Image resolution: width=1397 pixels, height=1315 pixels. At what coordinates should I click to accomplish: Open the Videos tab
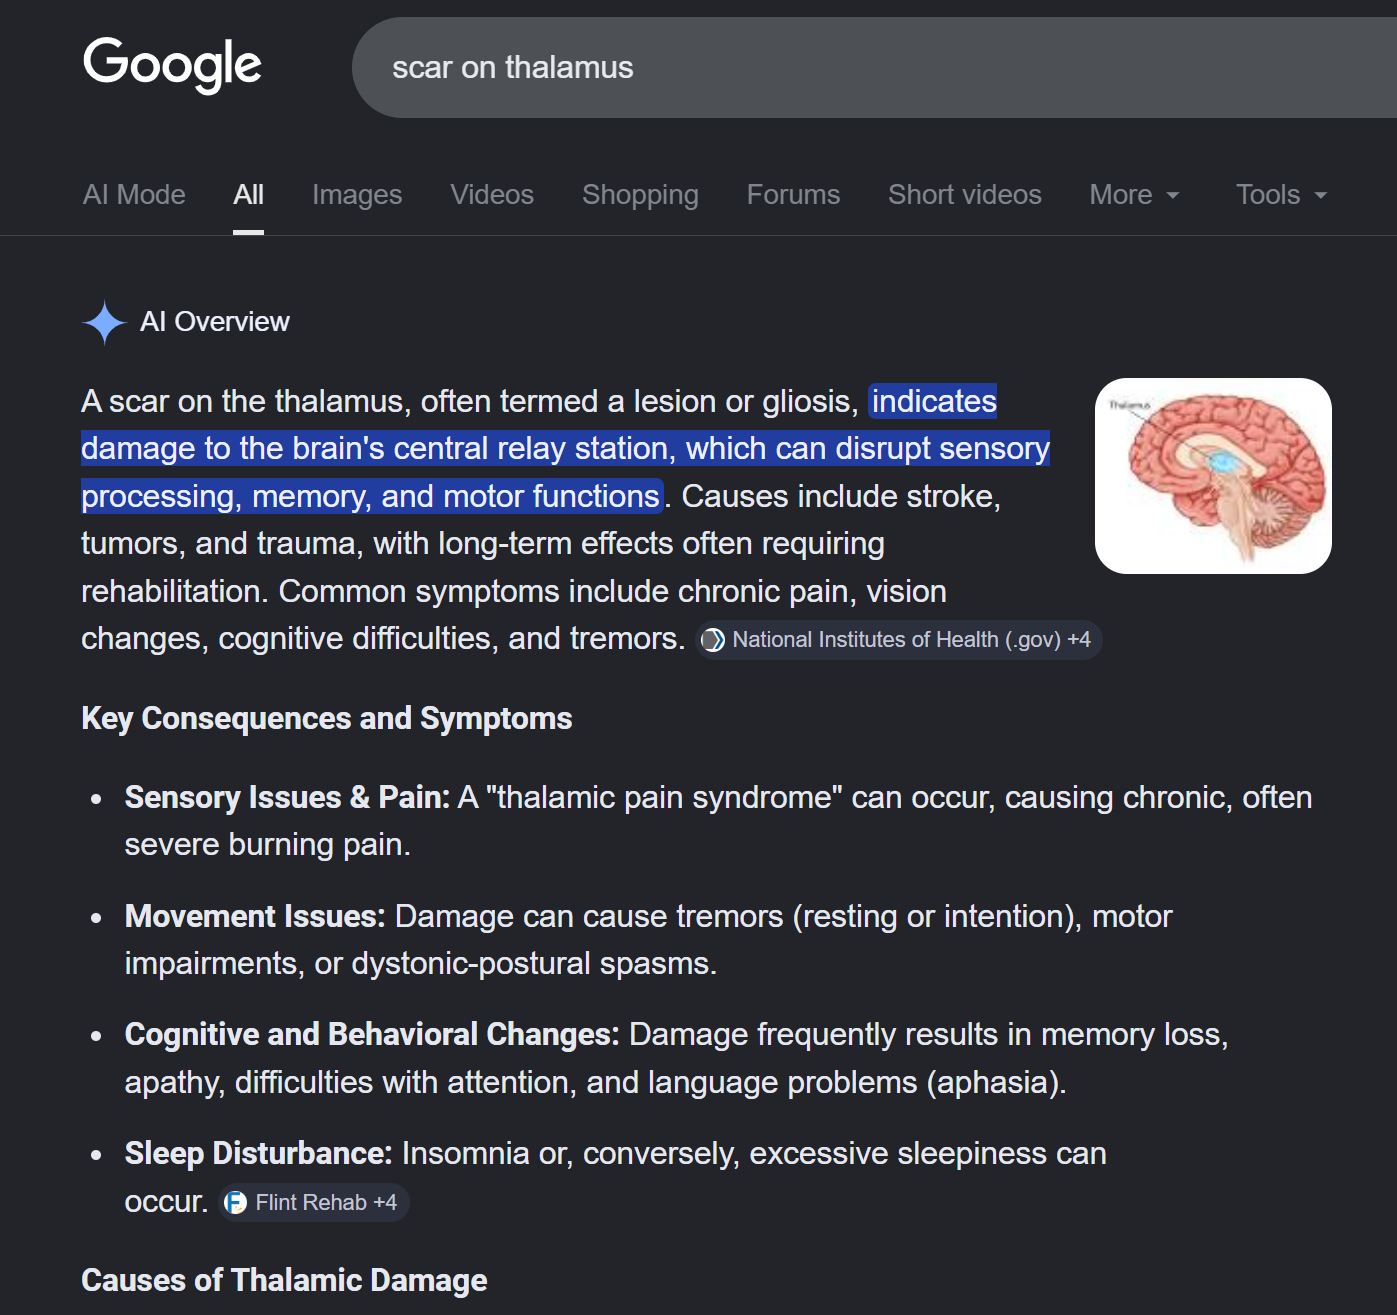pyautogui.click(x=492, y=195)
